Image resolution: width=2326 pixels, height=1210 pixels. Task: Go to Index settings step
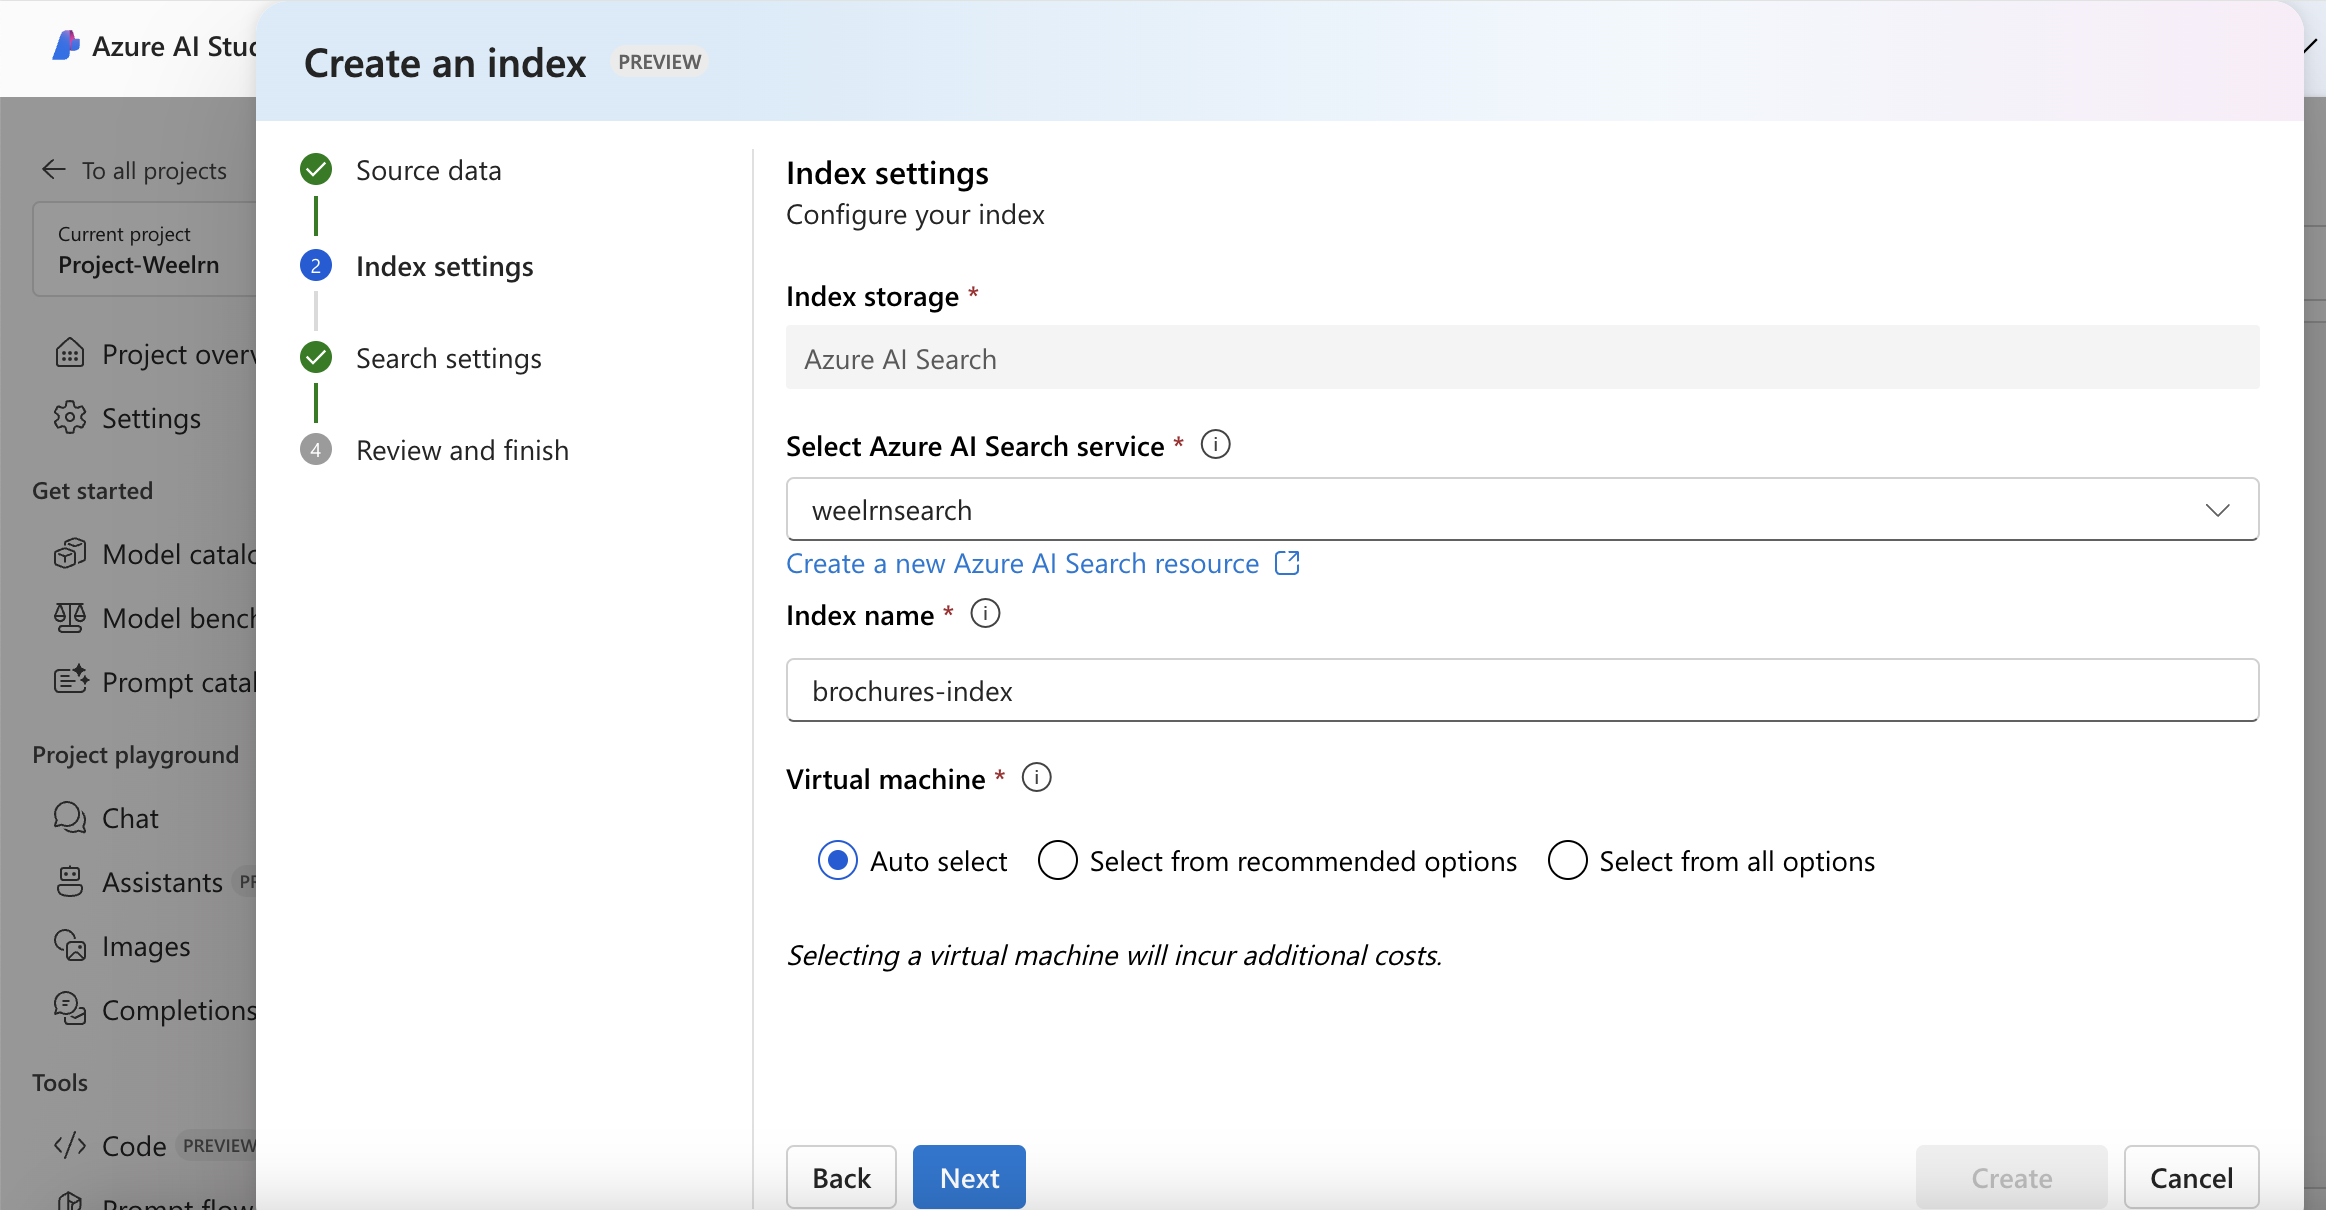tap(445, 266)
